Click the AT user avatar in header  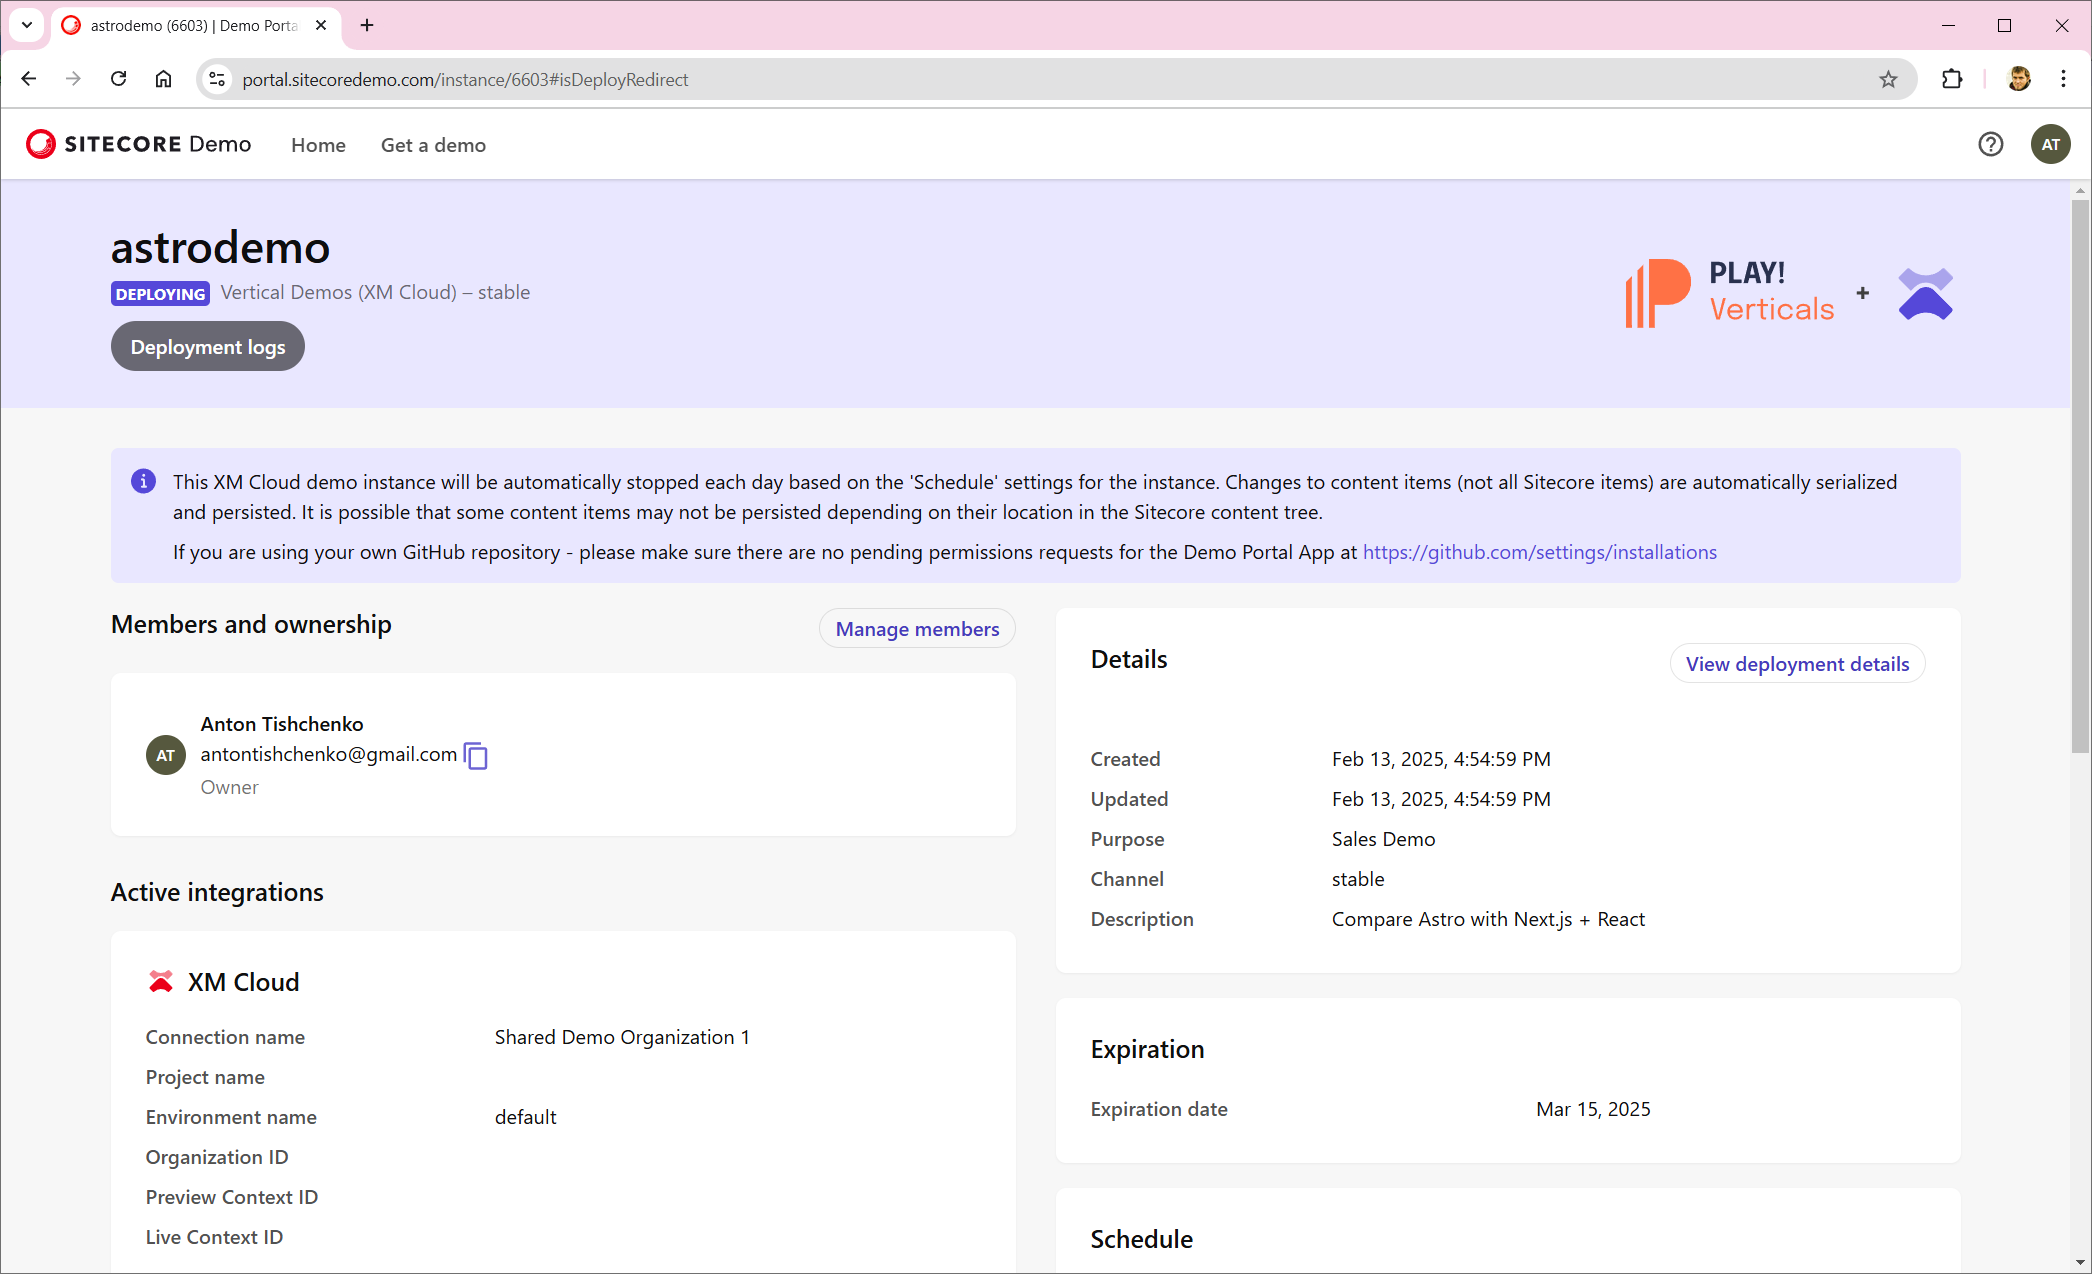coord(2050,145)
